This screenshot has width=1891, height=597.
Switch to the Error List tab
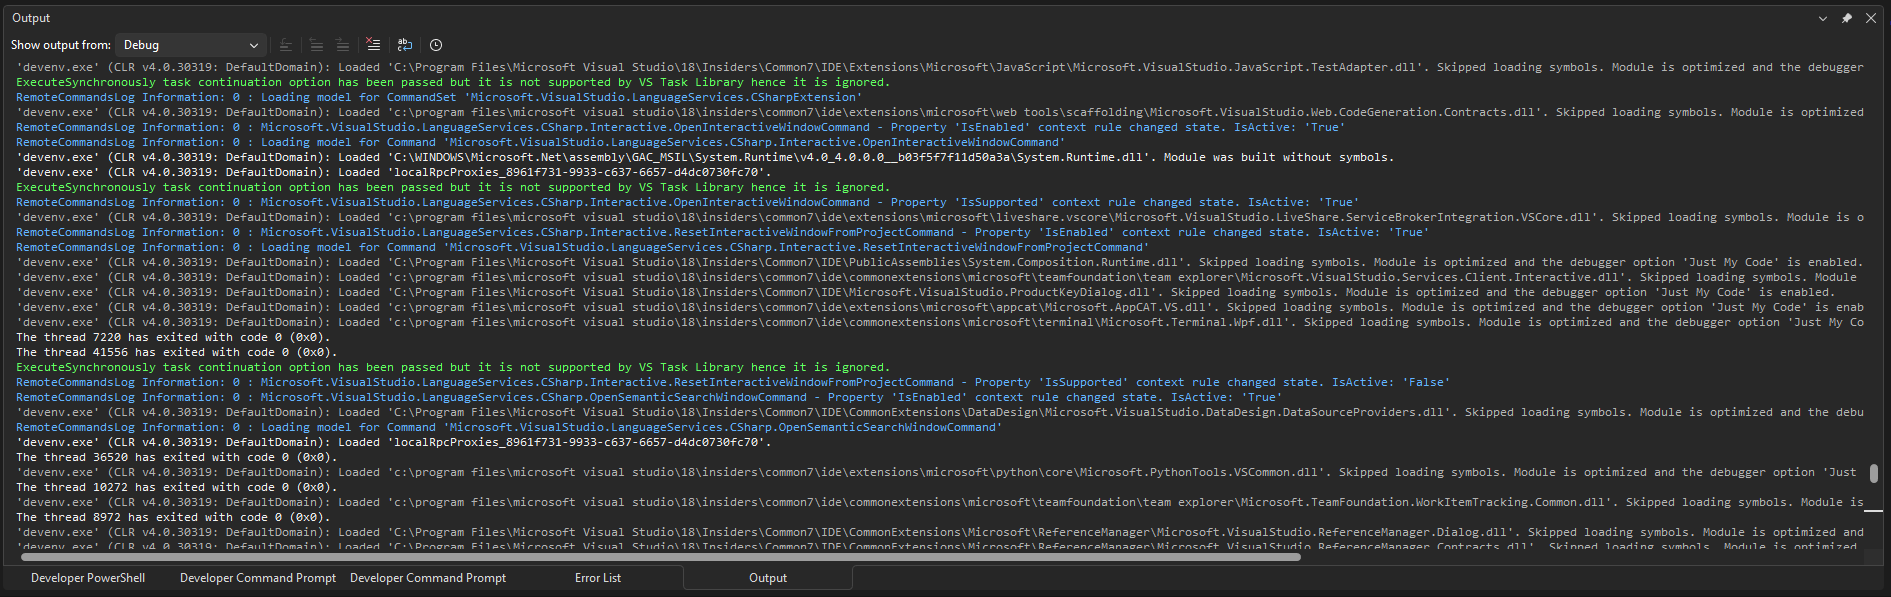click(598, 578)
